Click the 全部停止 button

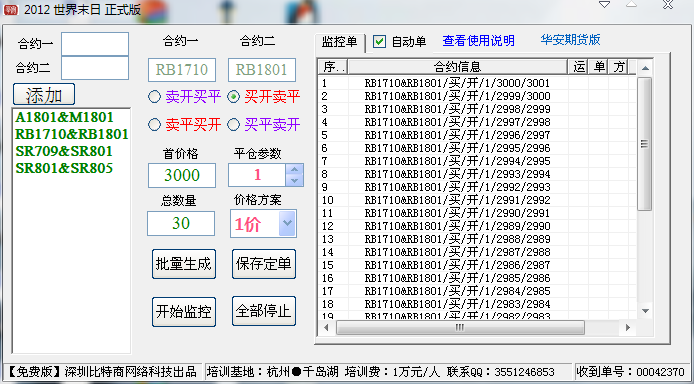click(264, 311)
